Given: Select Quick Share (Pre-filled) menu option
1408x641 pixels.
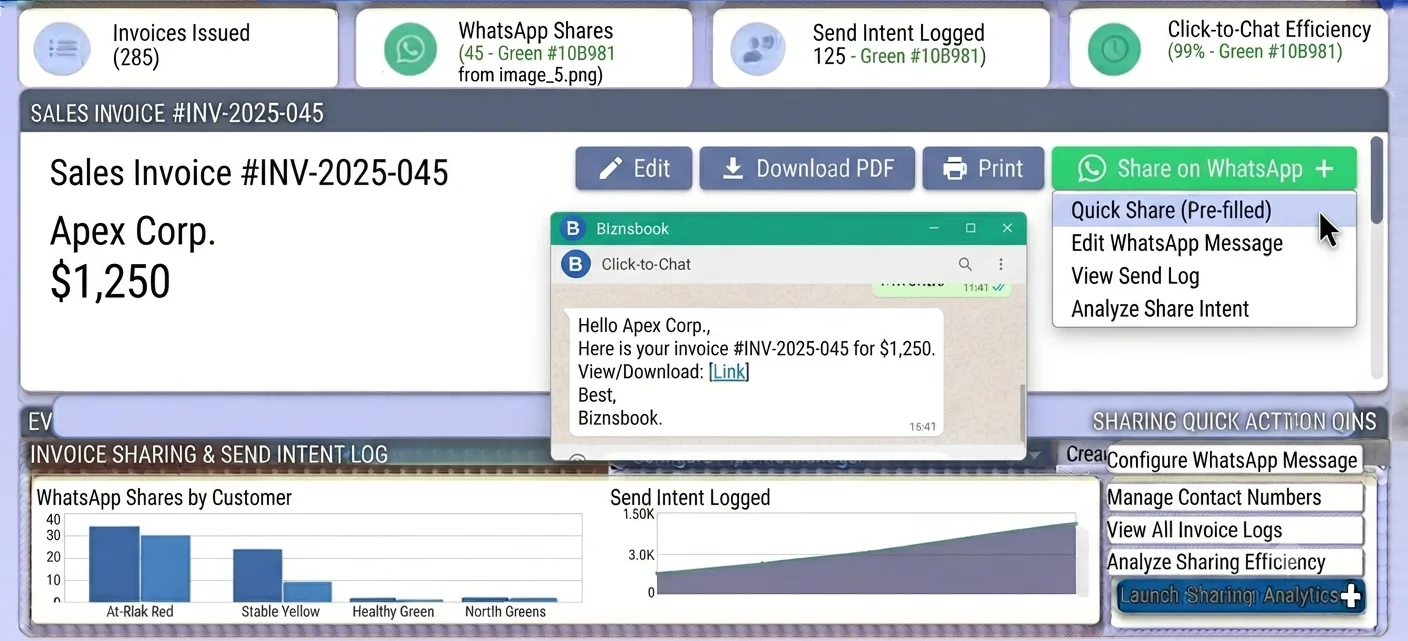Looking at the screenshot, I should [1204, 210].
